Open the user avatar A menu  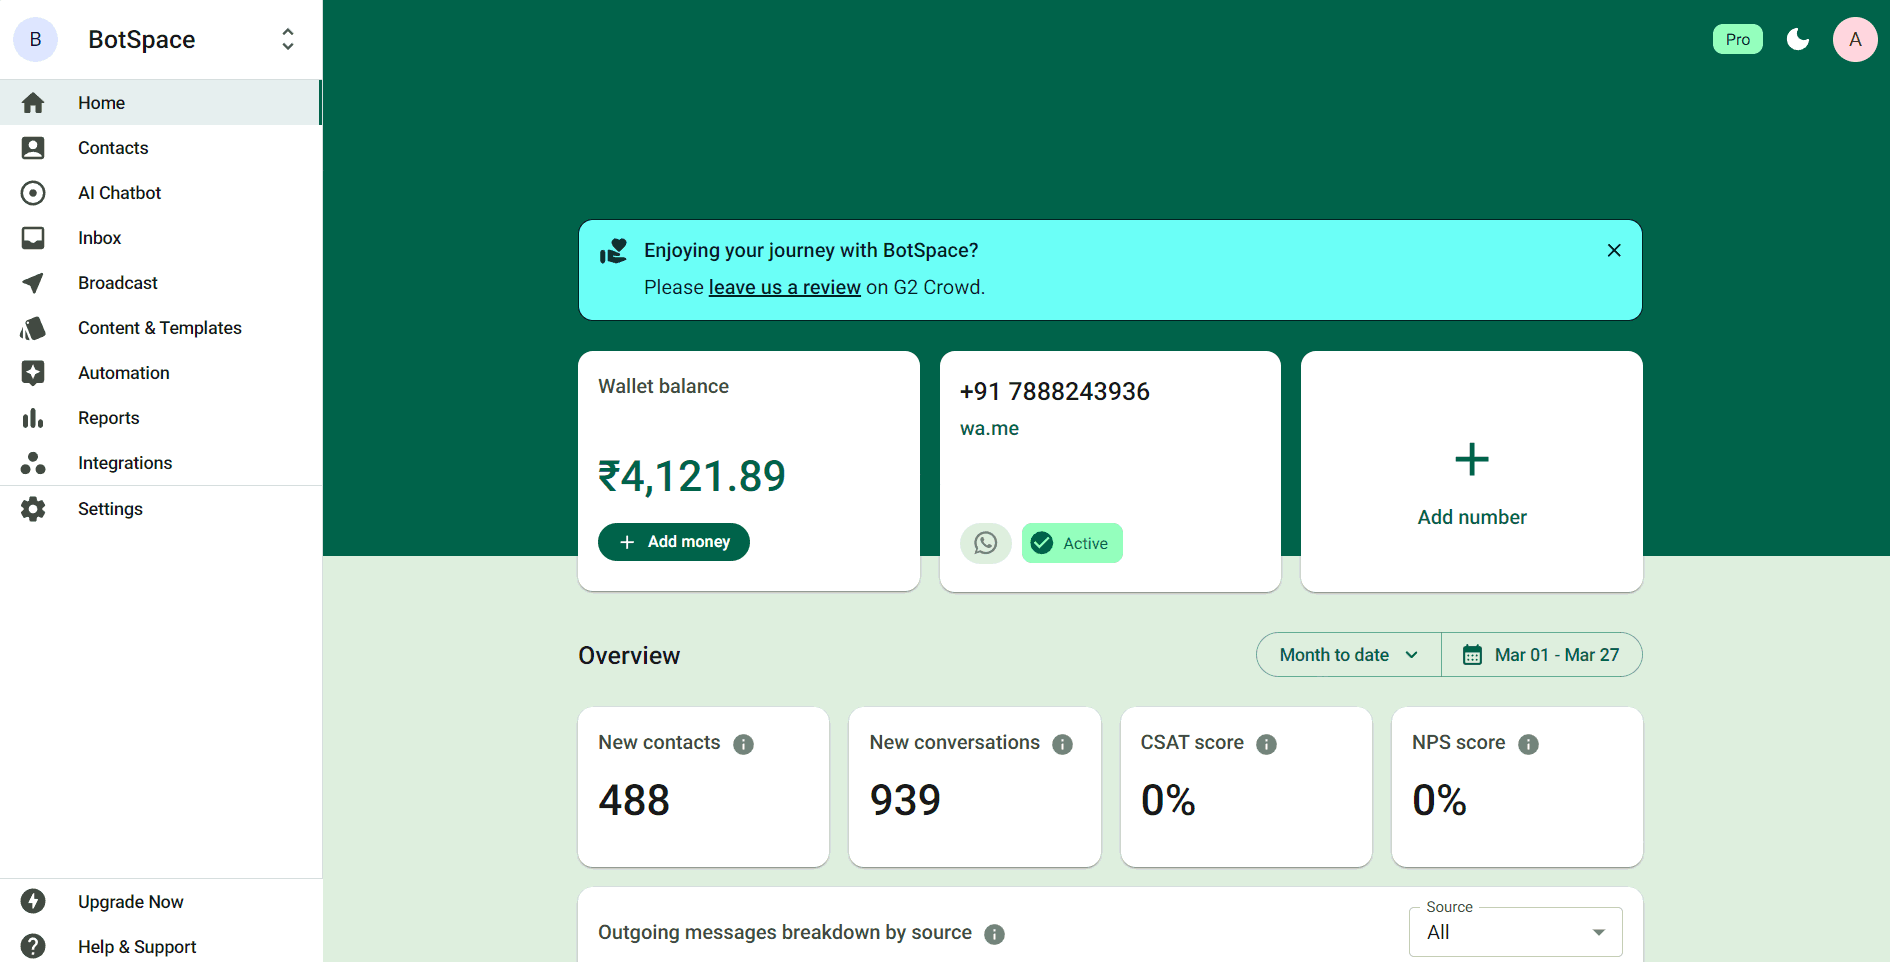tap(1855, 39)
